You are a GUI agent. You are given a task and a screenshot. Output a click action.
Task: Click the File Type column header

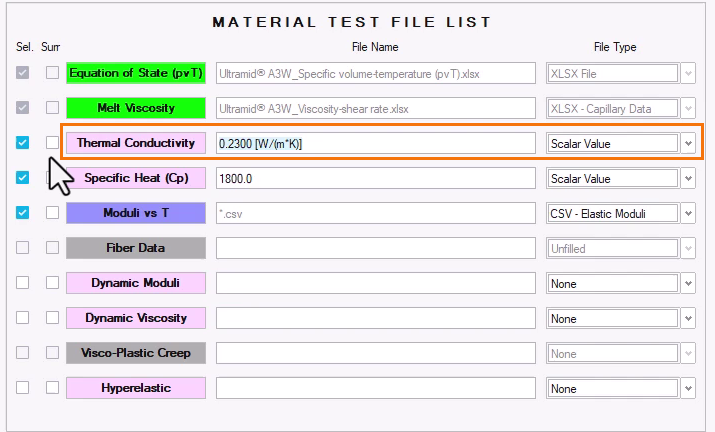615,47
